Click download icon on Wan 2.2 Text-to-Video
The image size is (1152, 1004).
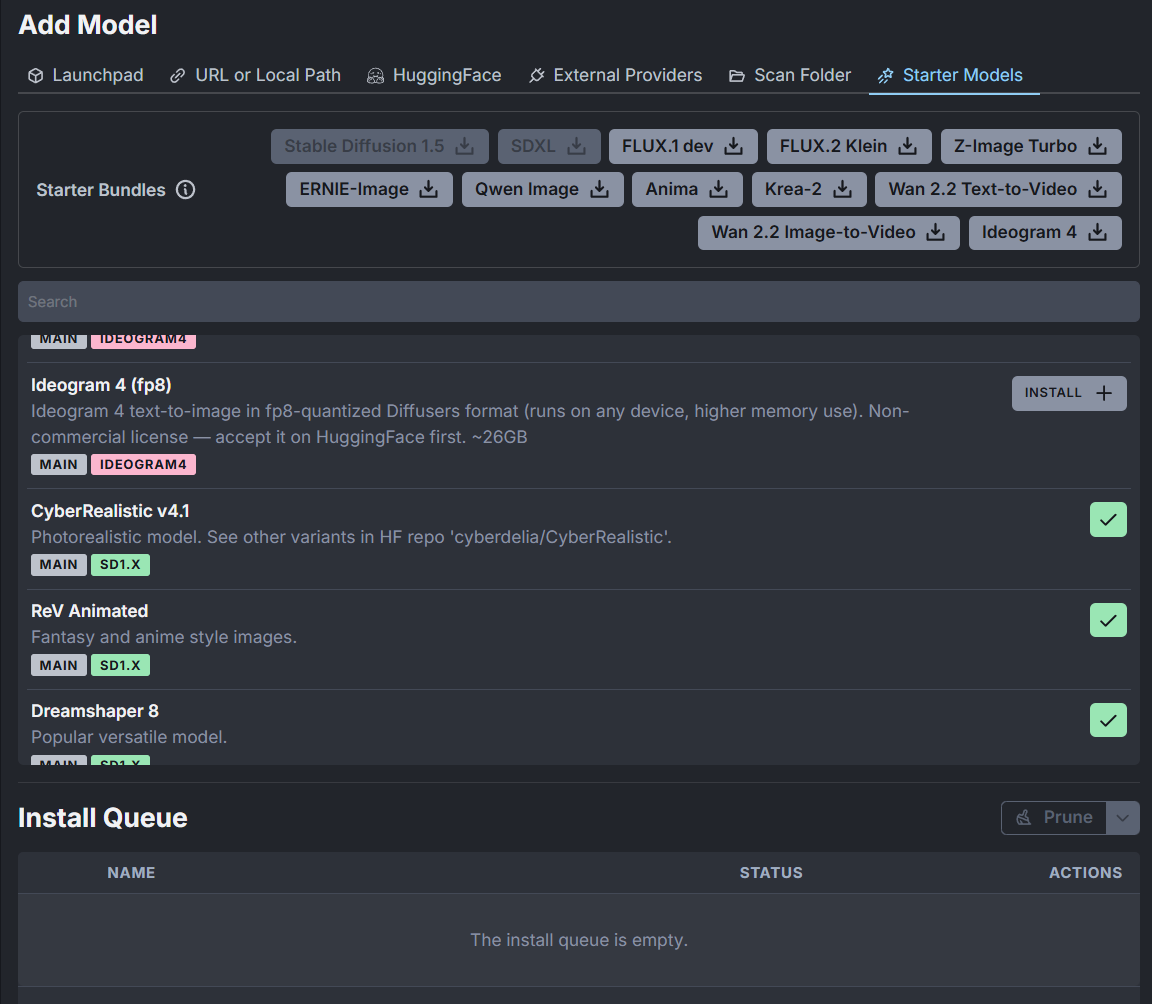[x=1097, y=189]
